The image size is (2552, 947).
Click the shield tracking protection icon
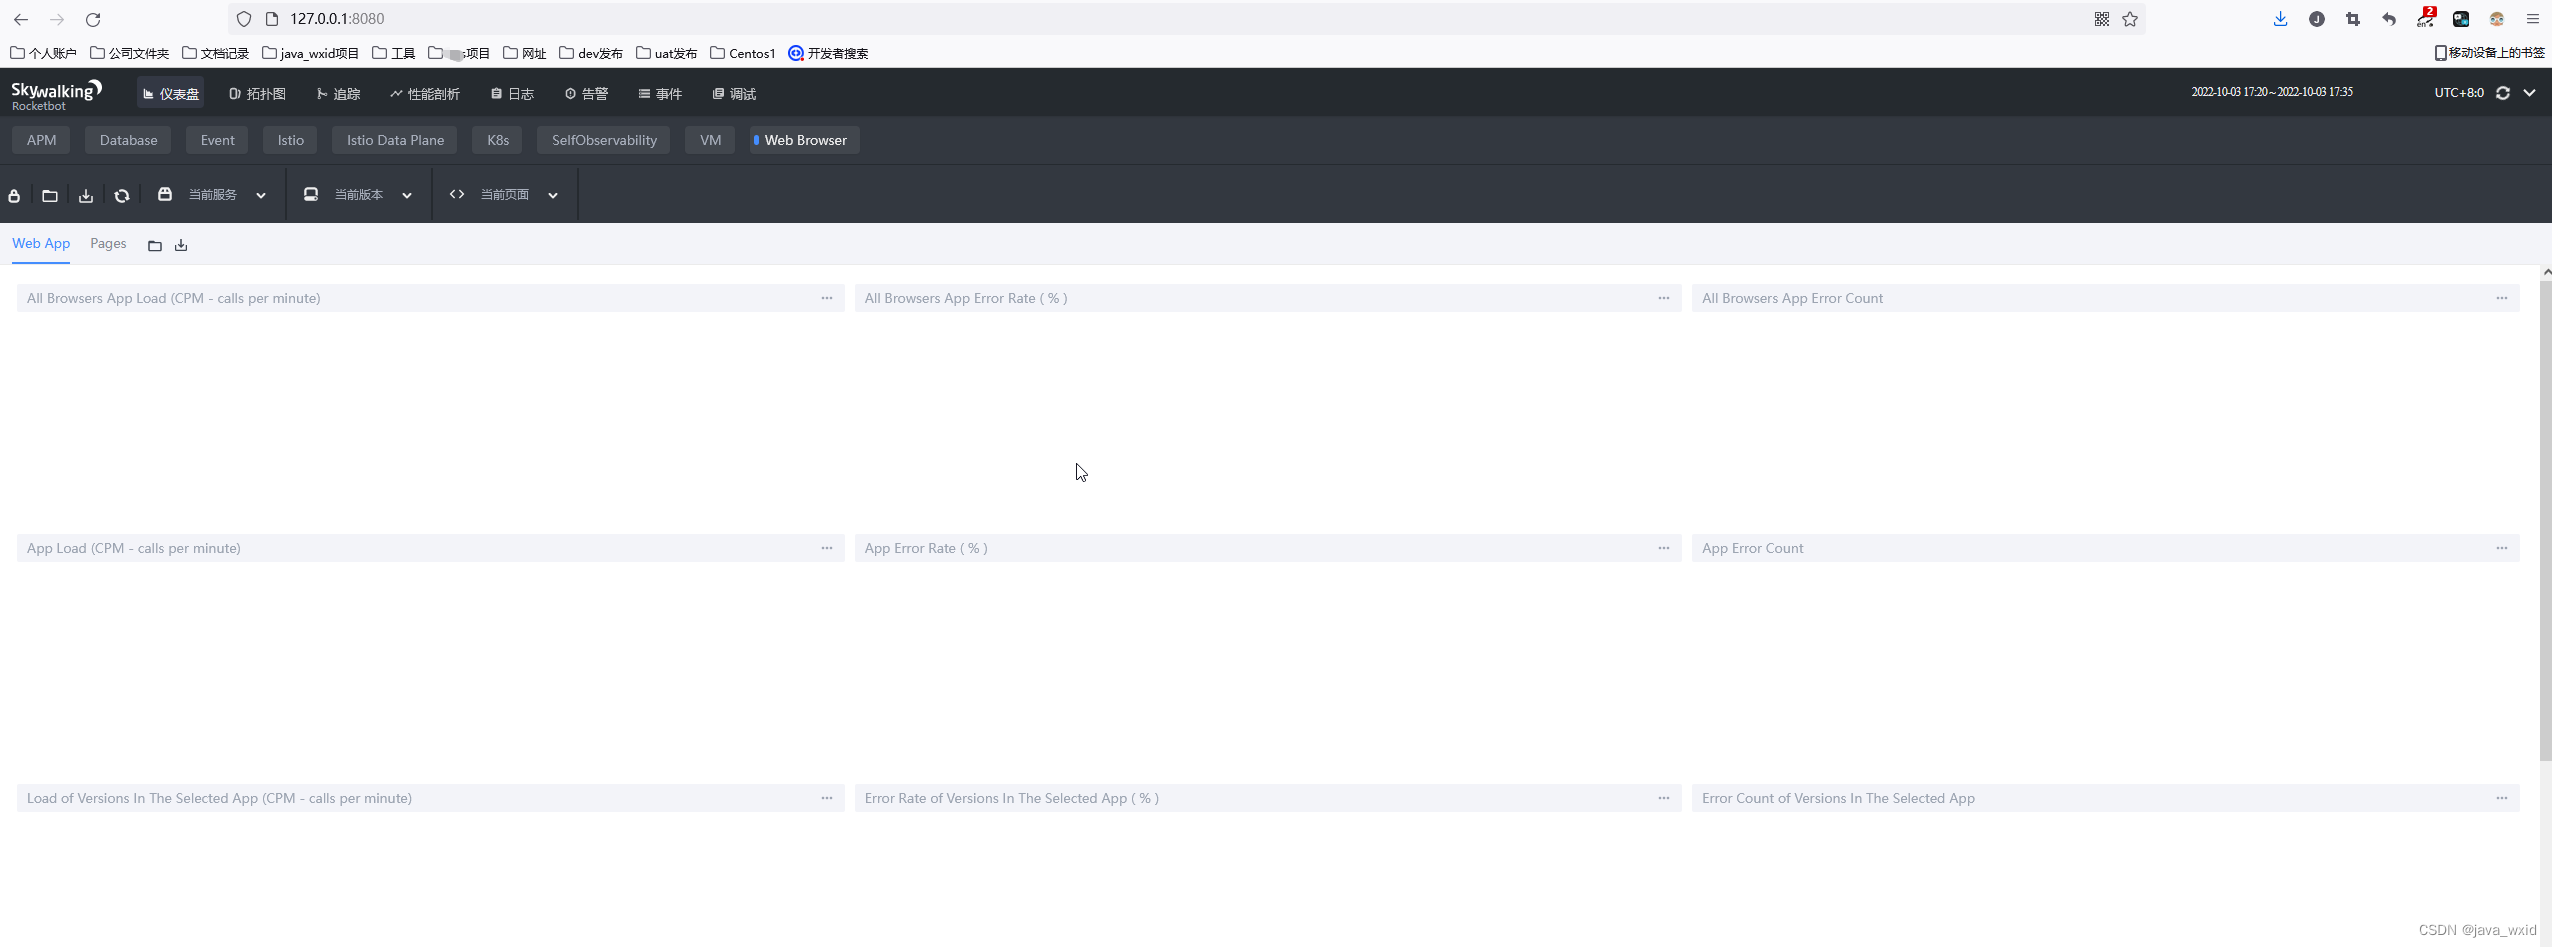[x=244, y=19]
